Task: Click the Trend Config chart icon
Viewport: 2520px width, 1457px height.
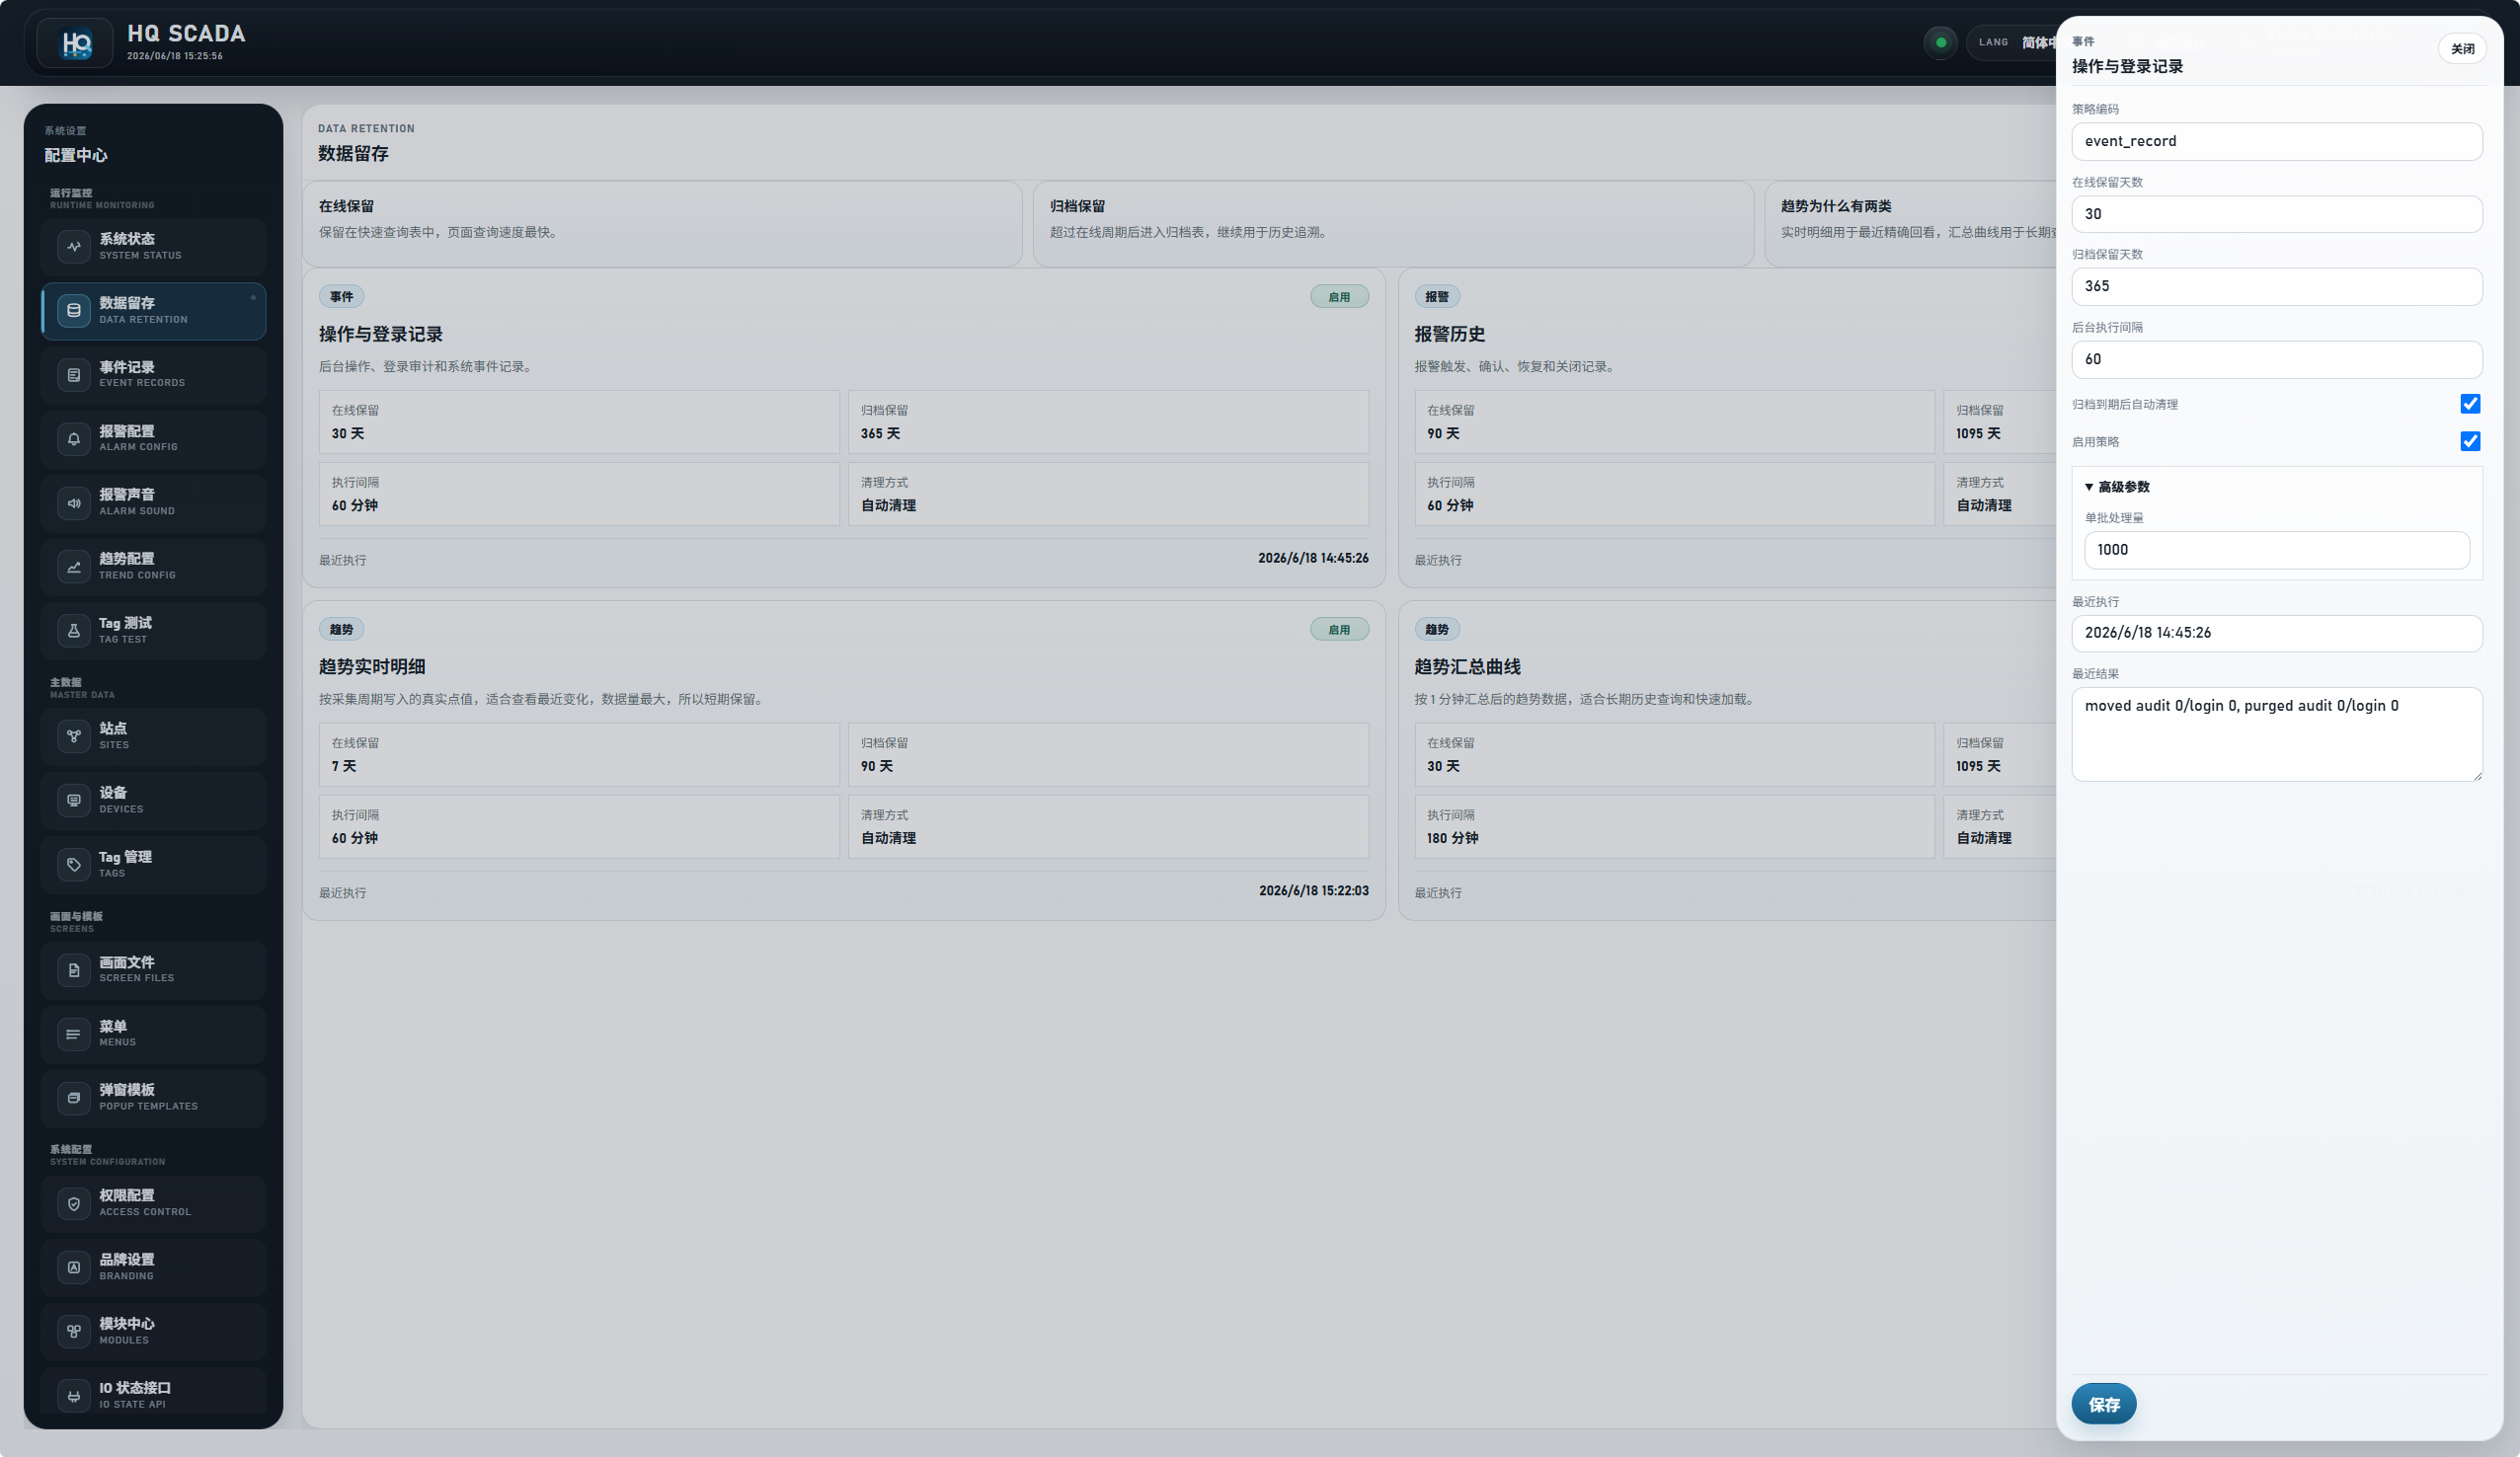Action: (x=74, y=567)
